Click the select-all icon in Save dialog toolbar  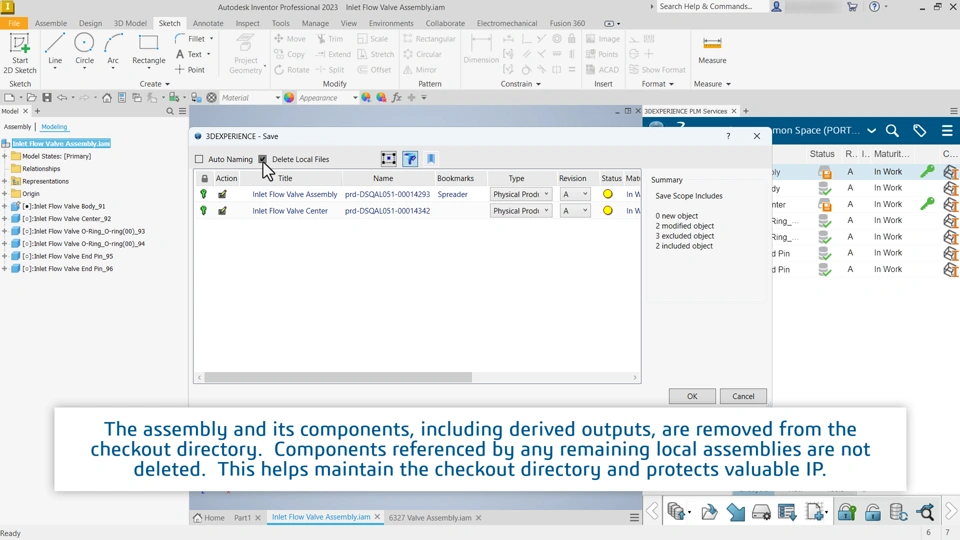tap(389, 159)
